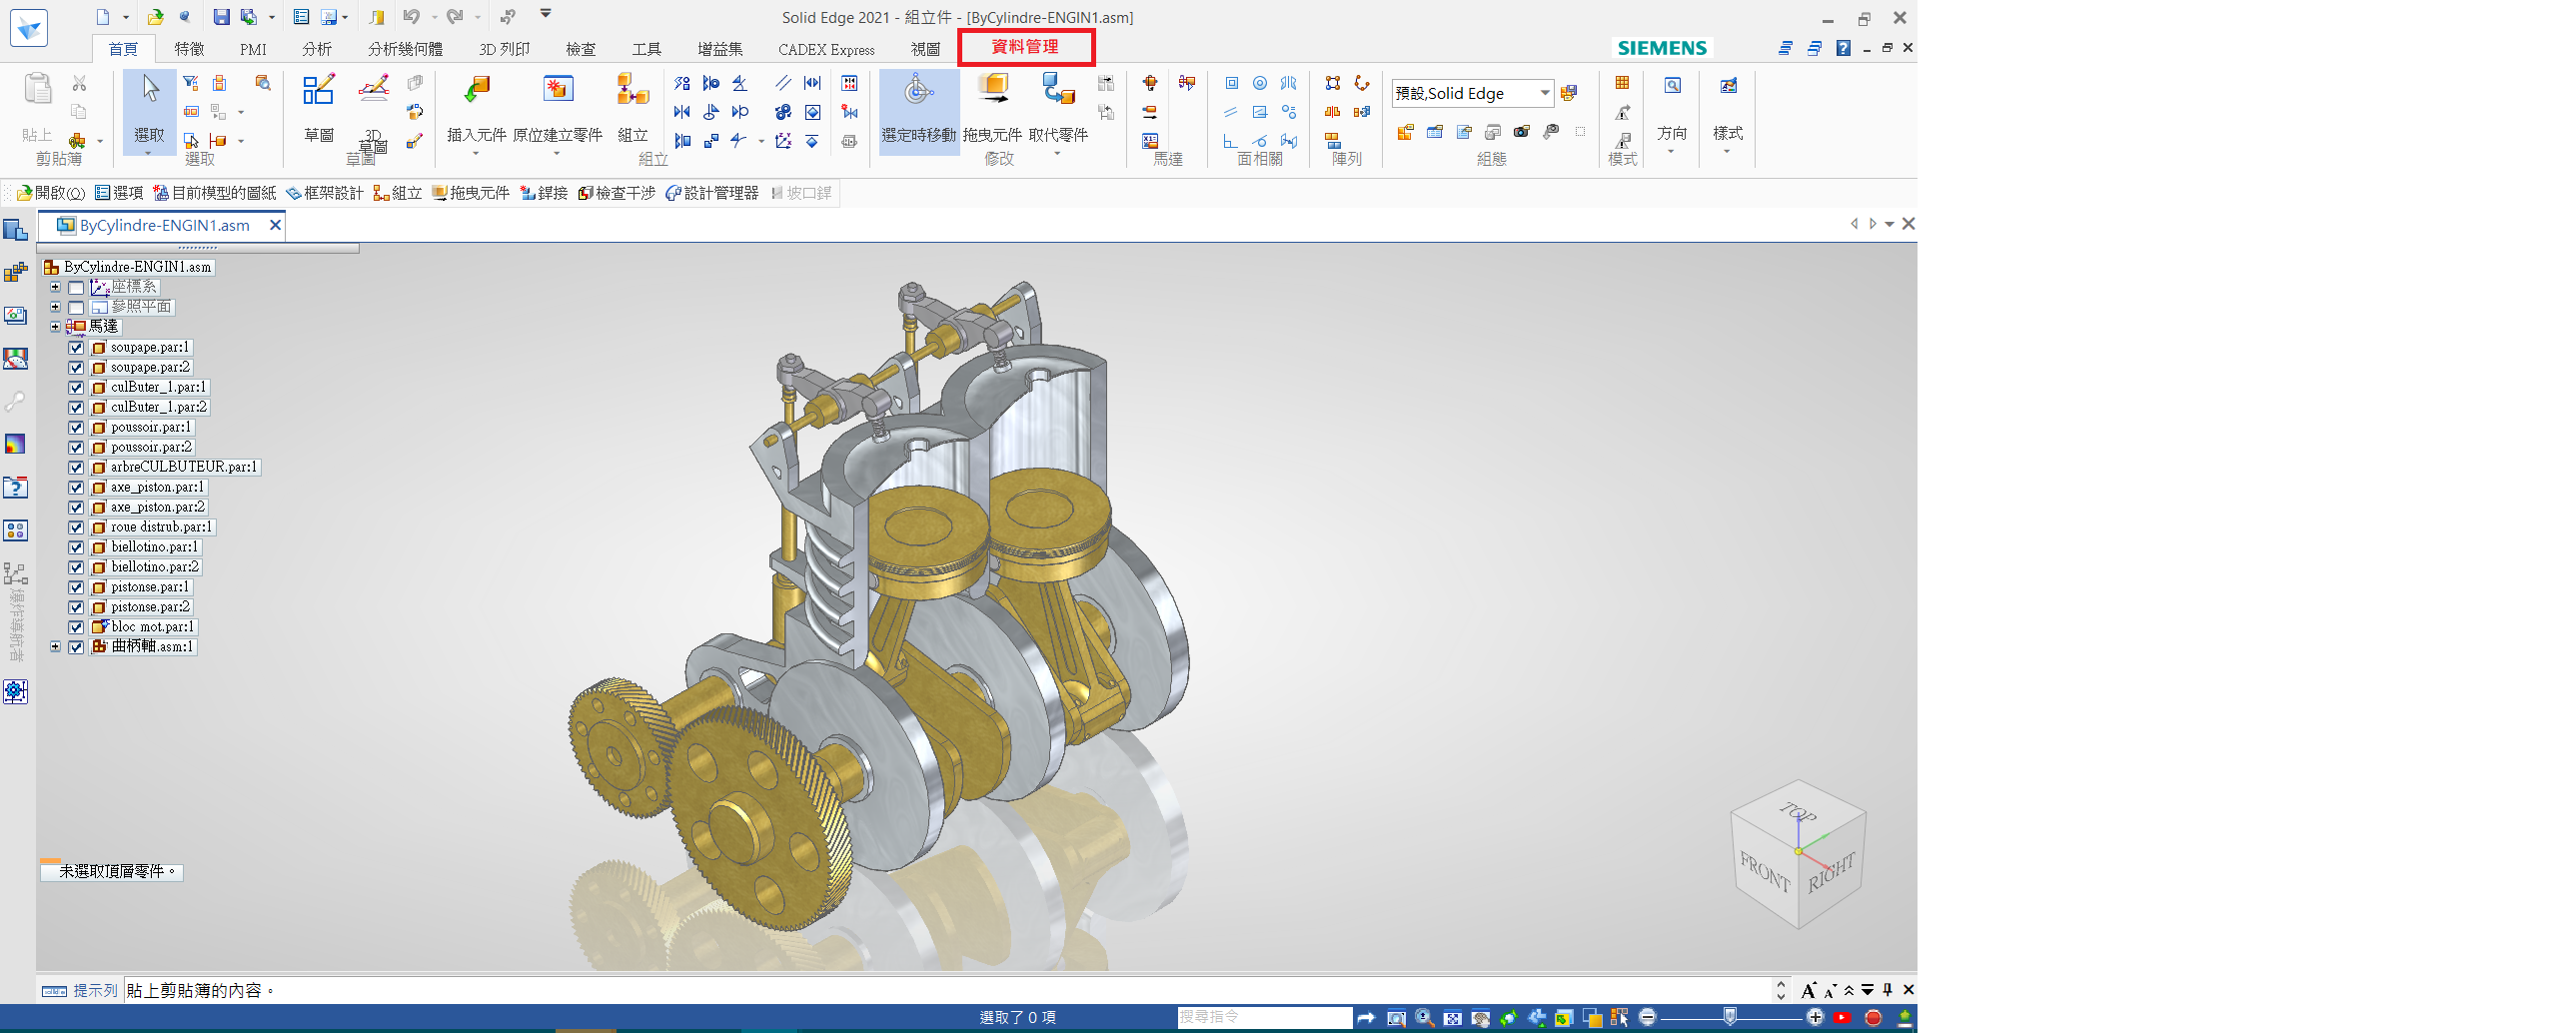Click the zoom out minus button
Screen dimensions: 2576x1033
1648,1018
